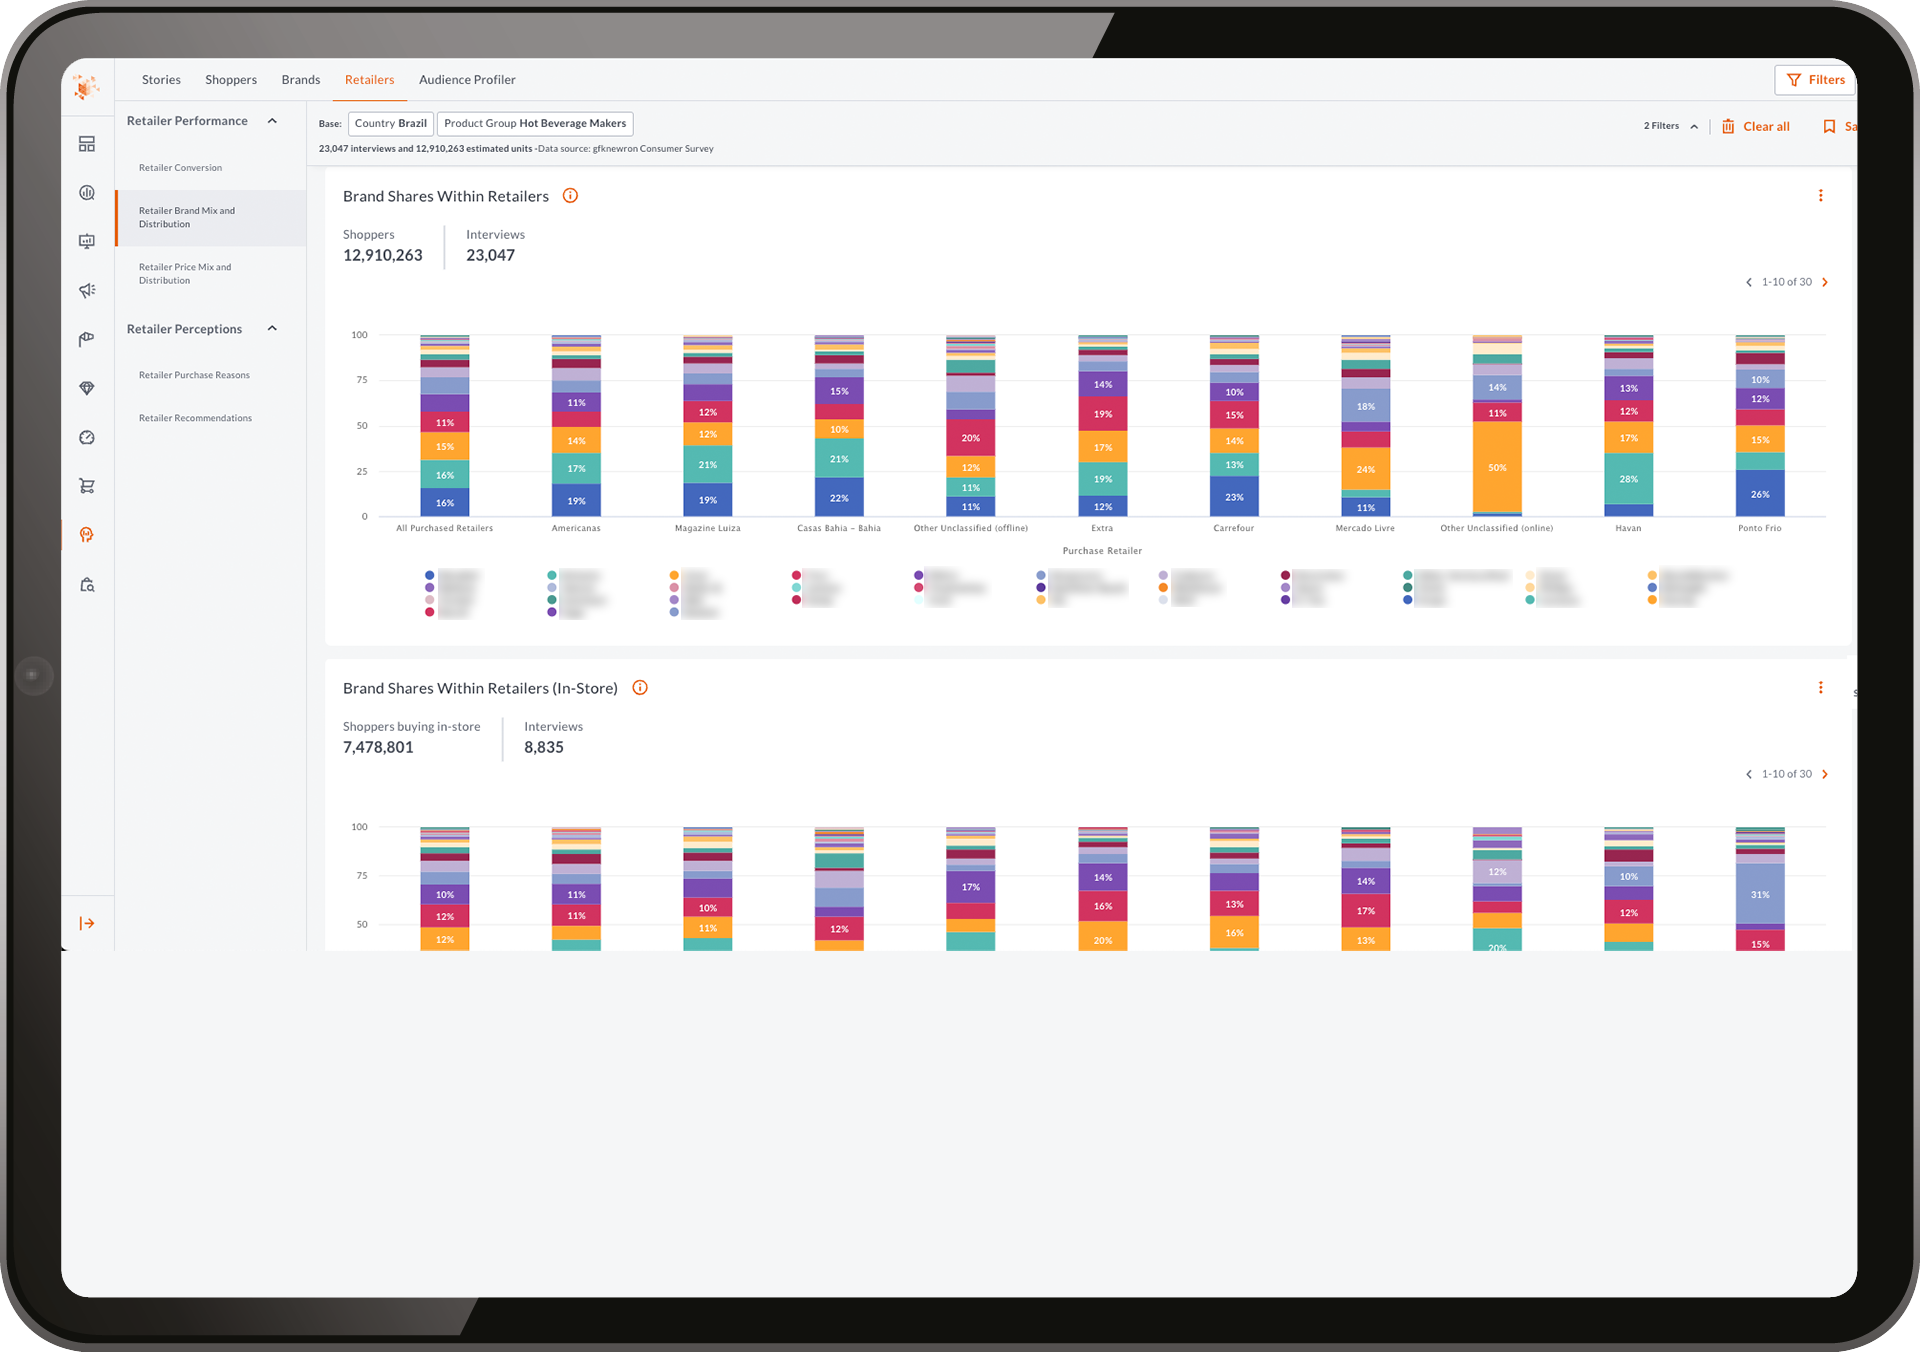The image size is (1920, 1352).
Task: Click the Country Brazil filter chip
Action: (x=390, y=124)
